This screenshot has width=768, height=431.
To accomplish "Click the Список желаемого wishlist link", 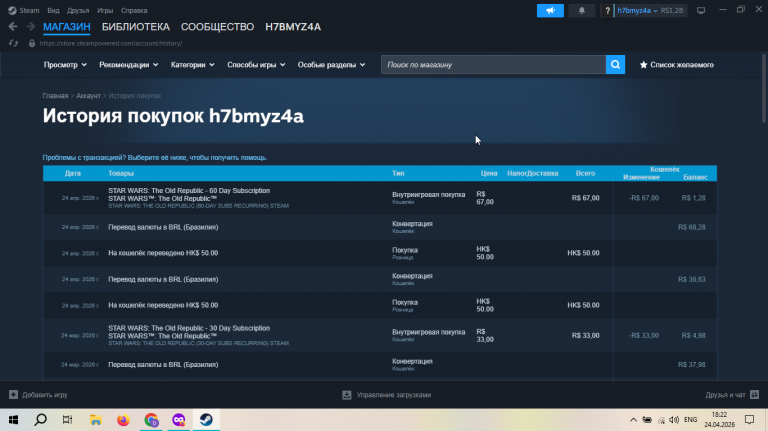I will tap(676, 65).
